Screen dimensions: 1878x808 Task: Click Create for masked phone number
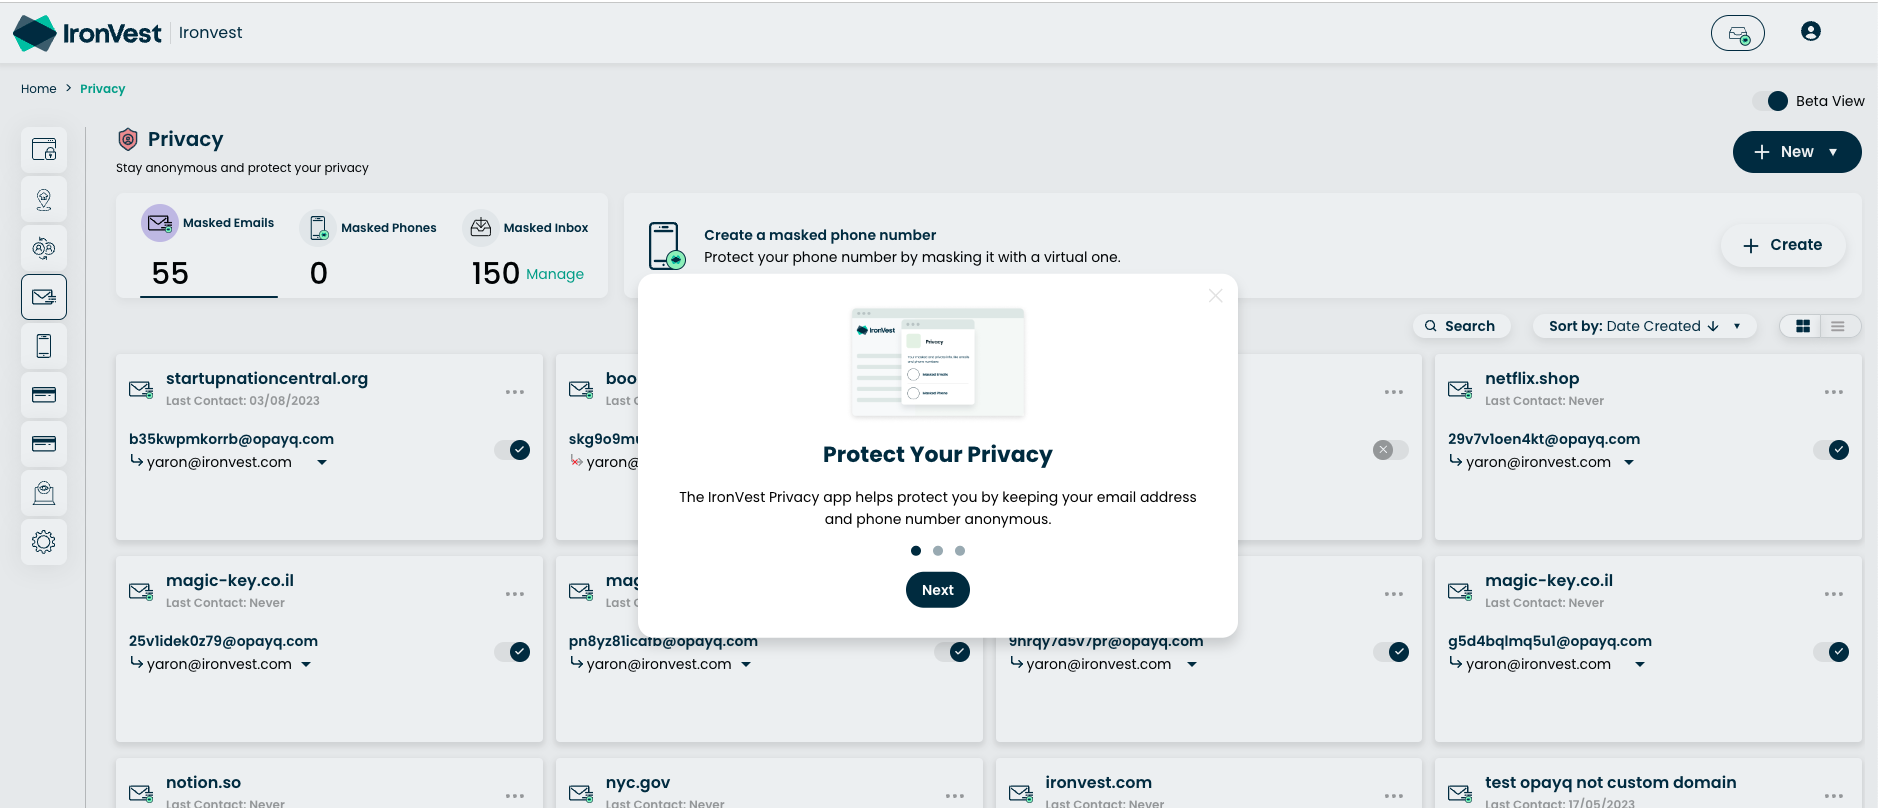[1783, 245]
